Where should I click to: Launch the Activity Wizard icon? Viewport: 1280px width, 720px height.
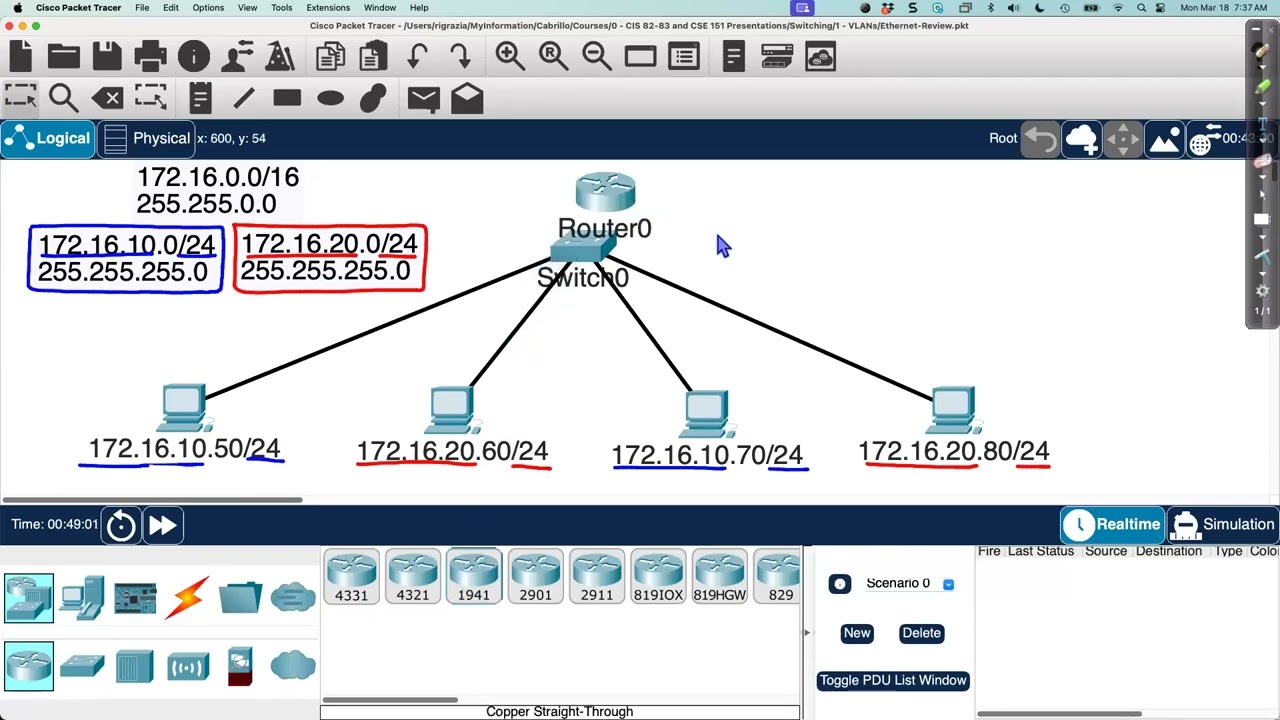tap(280, 57)
